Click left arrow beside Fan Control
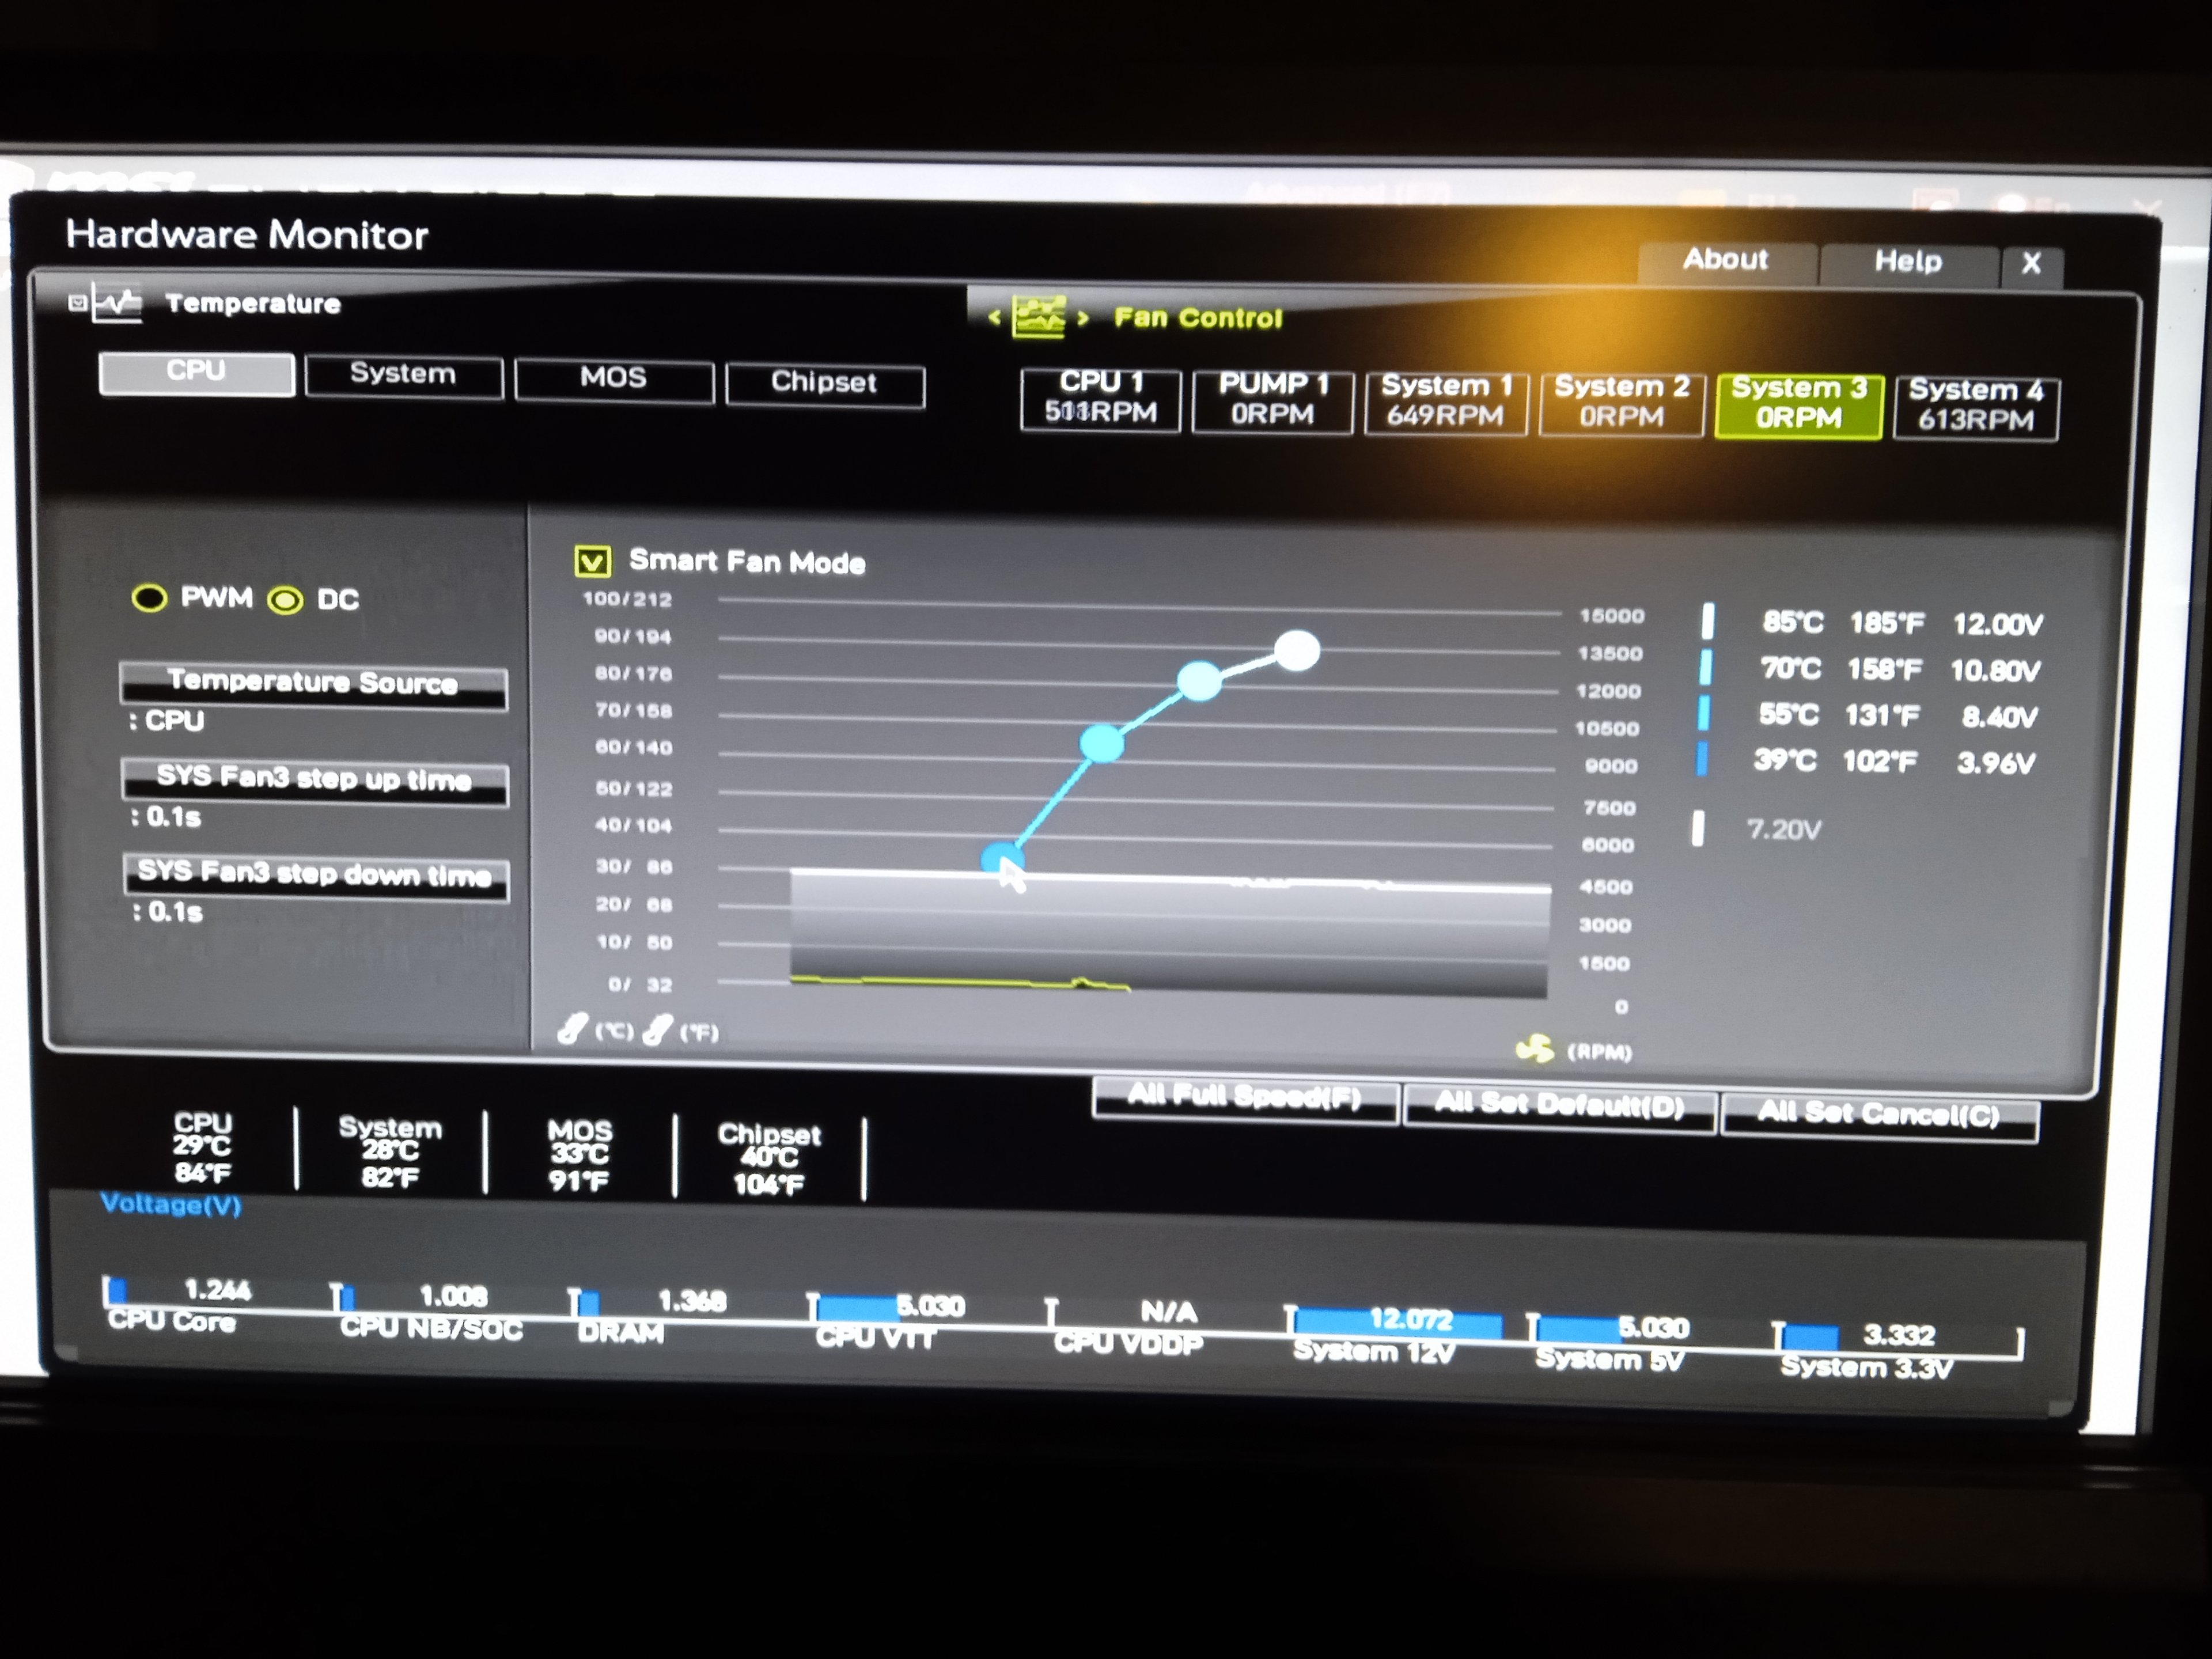Screen dimensions: 2212x1659 coord(994,318)
